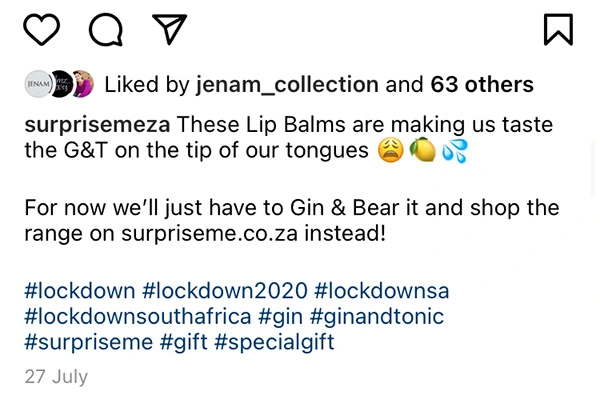Open the surprisemeza profile username

pos(98,127)
